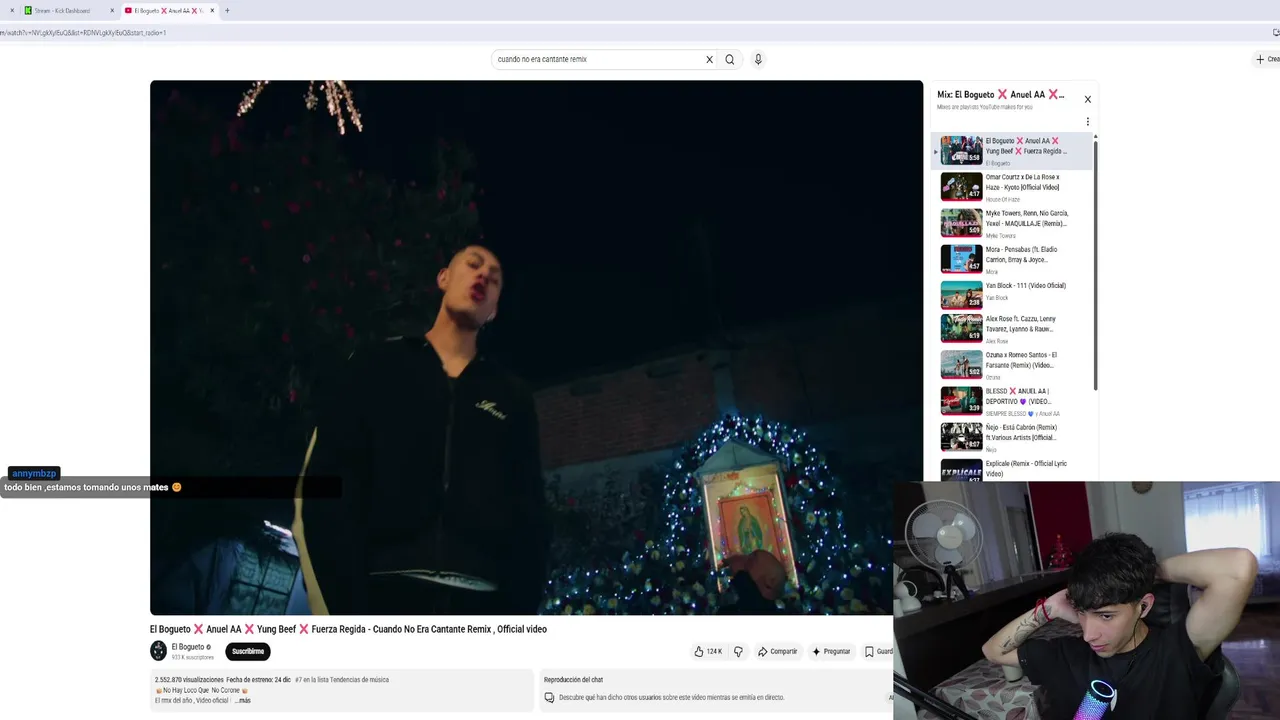Save the video with Guardar
Screen dimensions: 1280x720
point(878,651)
